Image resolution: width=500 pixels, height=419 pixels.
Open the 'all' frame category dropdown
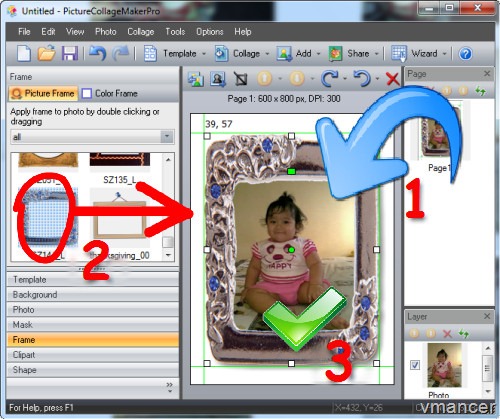click(x=167, y=137)
